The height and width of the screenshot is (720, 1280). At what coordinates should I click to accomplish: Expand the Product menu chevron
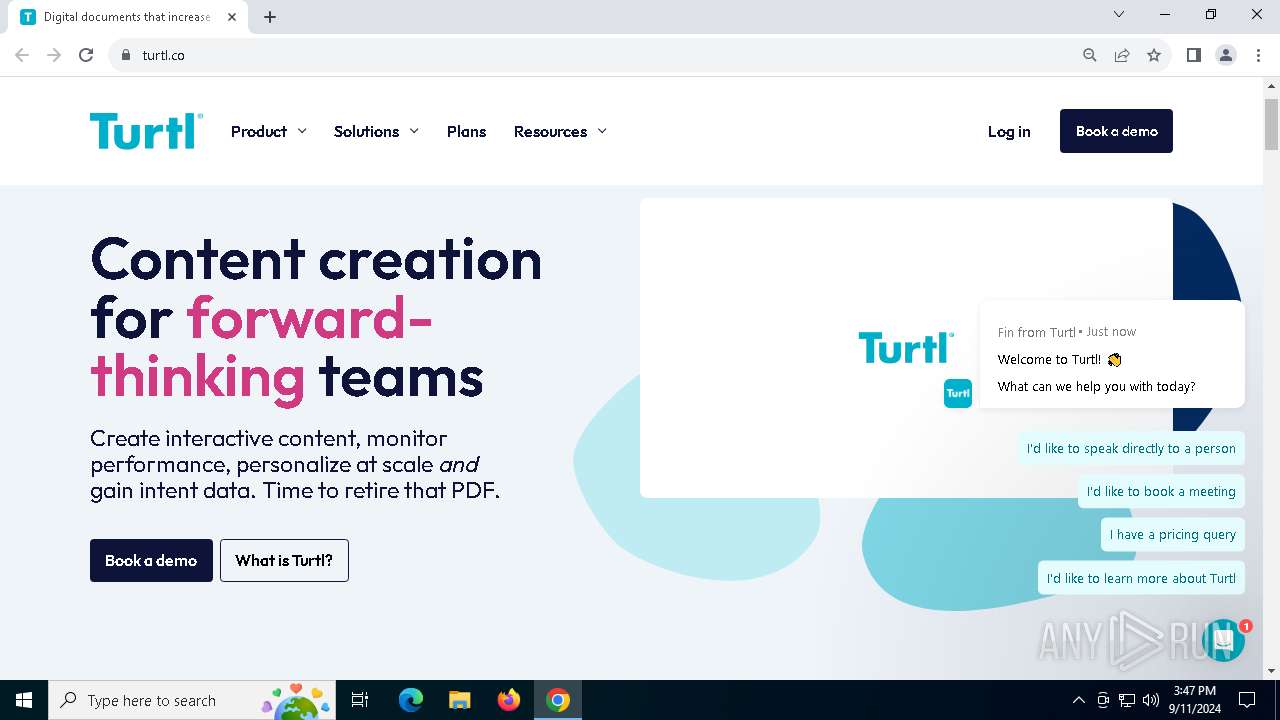click(302, 131)
